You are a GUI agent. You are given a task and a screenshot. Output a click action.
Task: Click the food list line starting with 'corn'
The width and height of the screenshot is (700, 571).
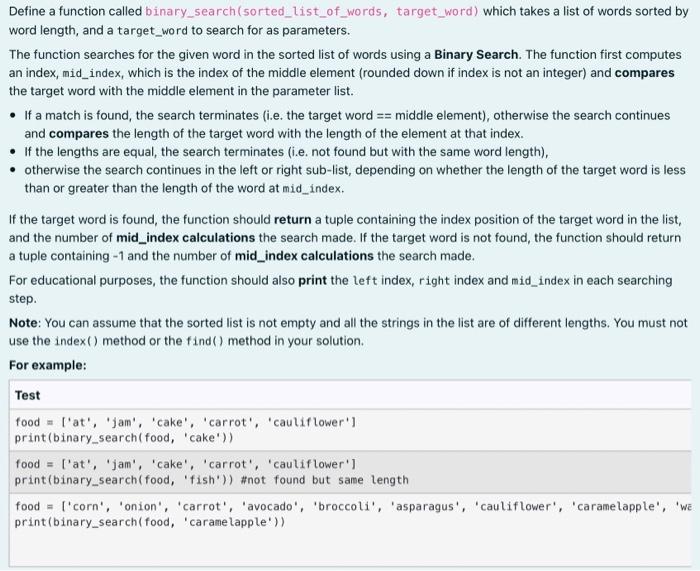click(353, 506)
